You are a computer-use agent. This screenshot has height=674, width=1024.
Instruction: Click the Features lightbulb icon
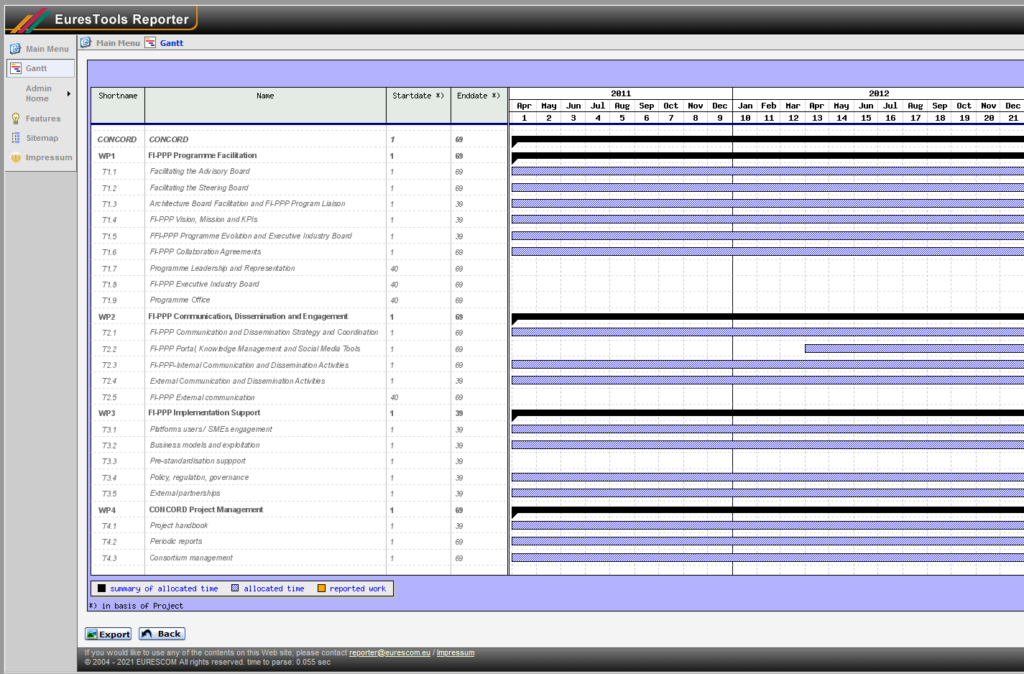pyautogui.click(x=15, y=118)
